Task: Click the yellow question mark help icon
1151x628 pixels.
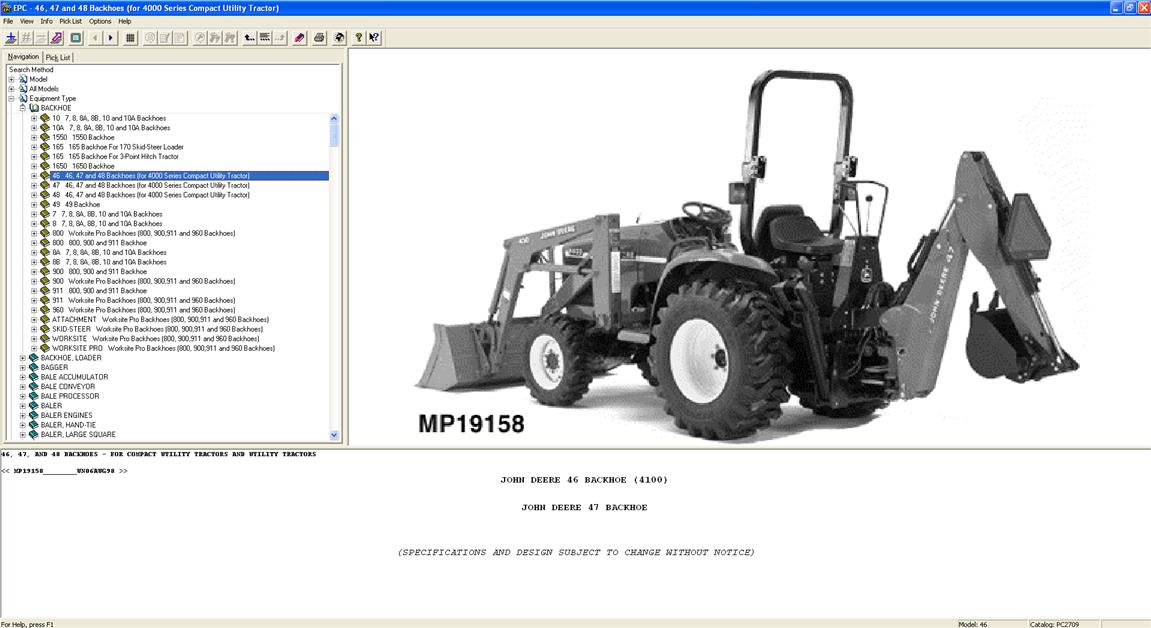Action: [359, 37]
